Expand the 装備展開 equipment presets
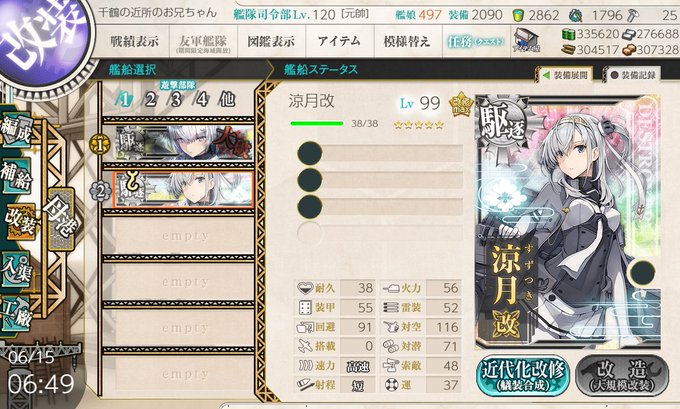680x409 pixels. (x=565, y=75)
